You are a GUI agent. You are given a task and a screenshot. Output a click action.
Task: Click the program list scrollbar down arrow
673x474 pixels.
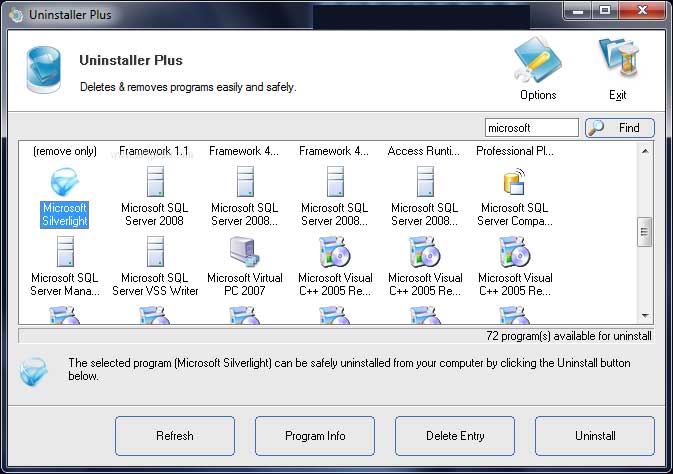pyautogui.click(x=645, y=316)
